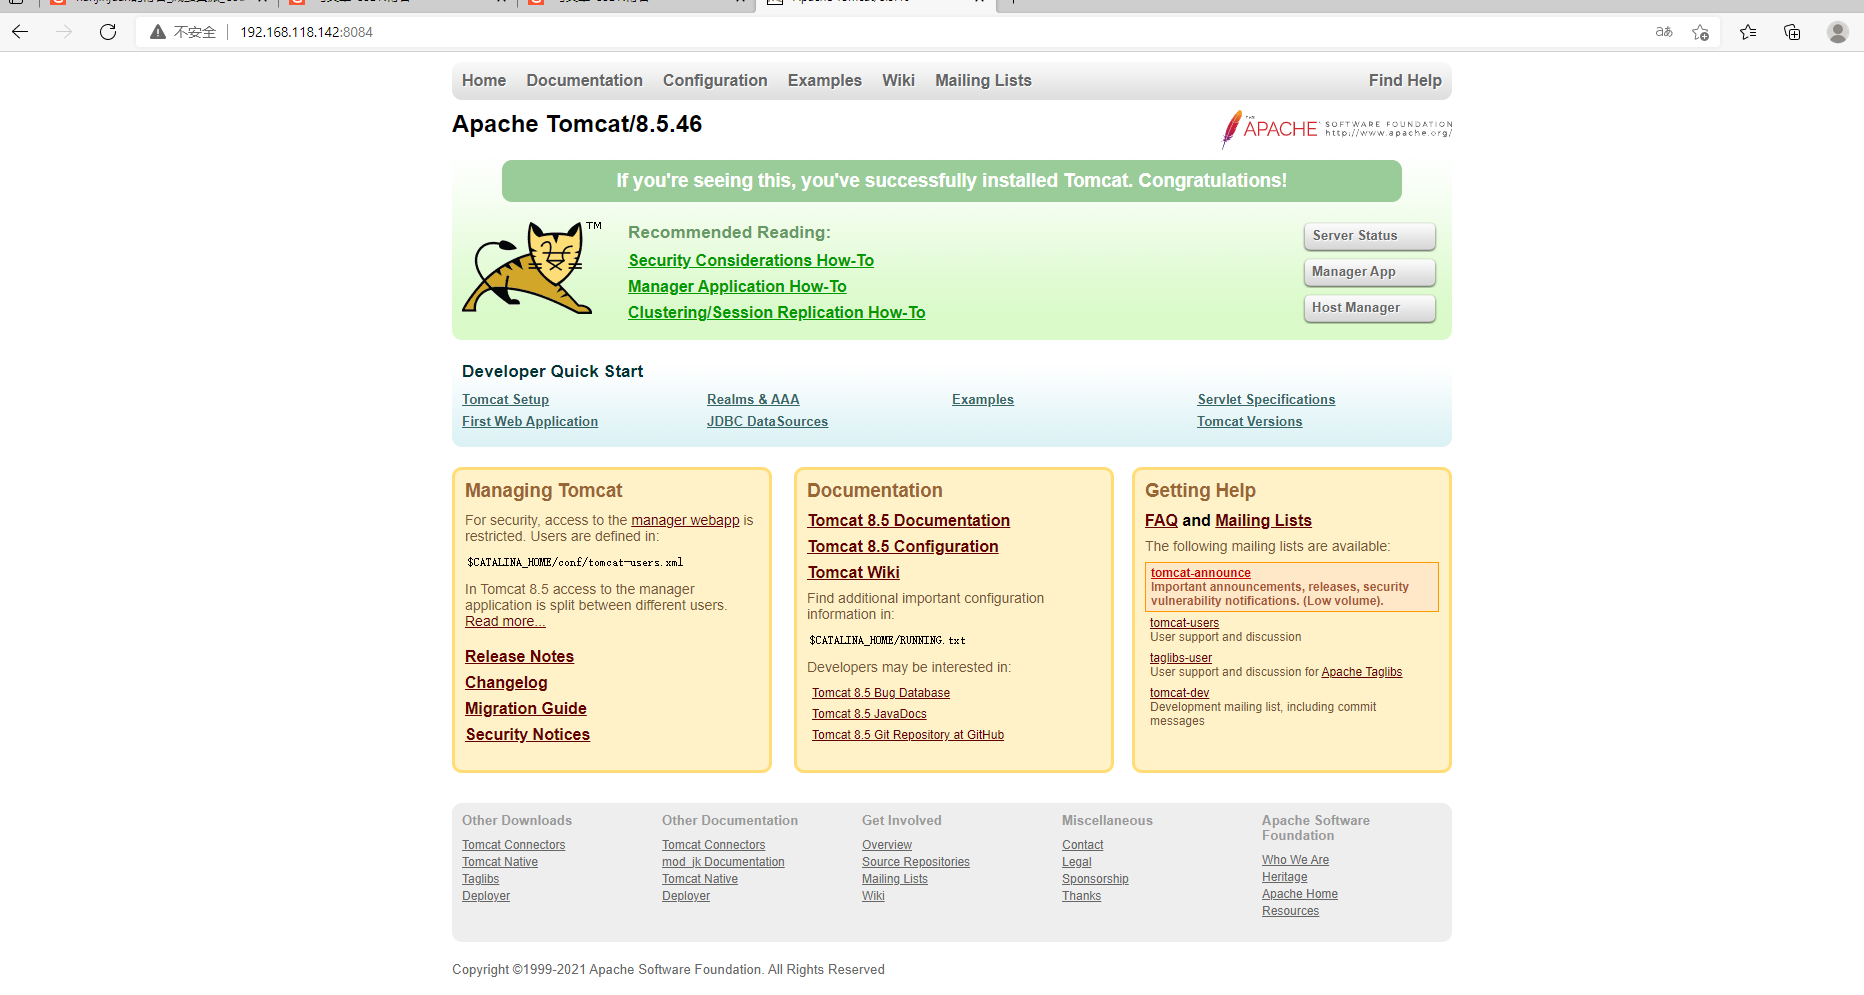Open Tomcat 8.5 Git Repository at GitHub
Viewport: 1864px width, 995px height.
(x=908, y=735)
